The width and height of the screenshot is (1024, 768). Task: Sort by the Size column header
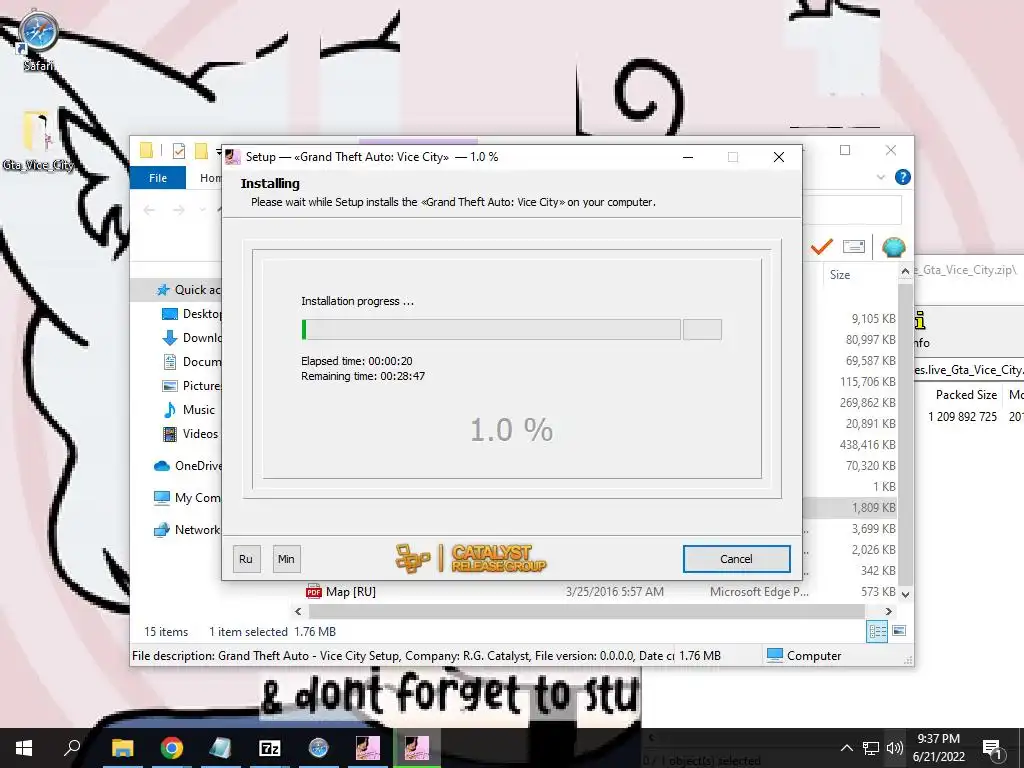click(x=840, y=275)
